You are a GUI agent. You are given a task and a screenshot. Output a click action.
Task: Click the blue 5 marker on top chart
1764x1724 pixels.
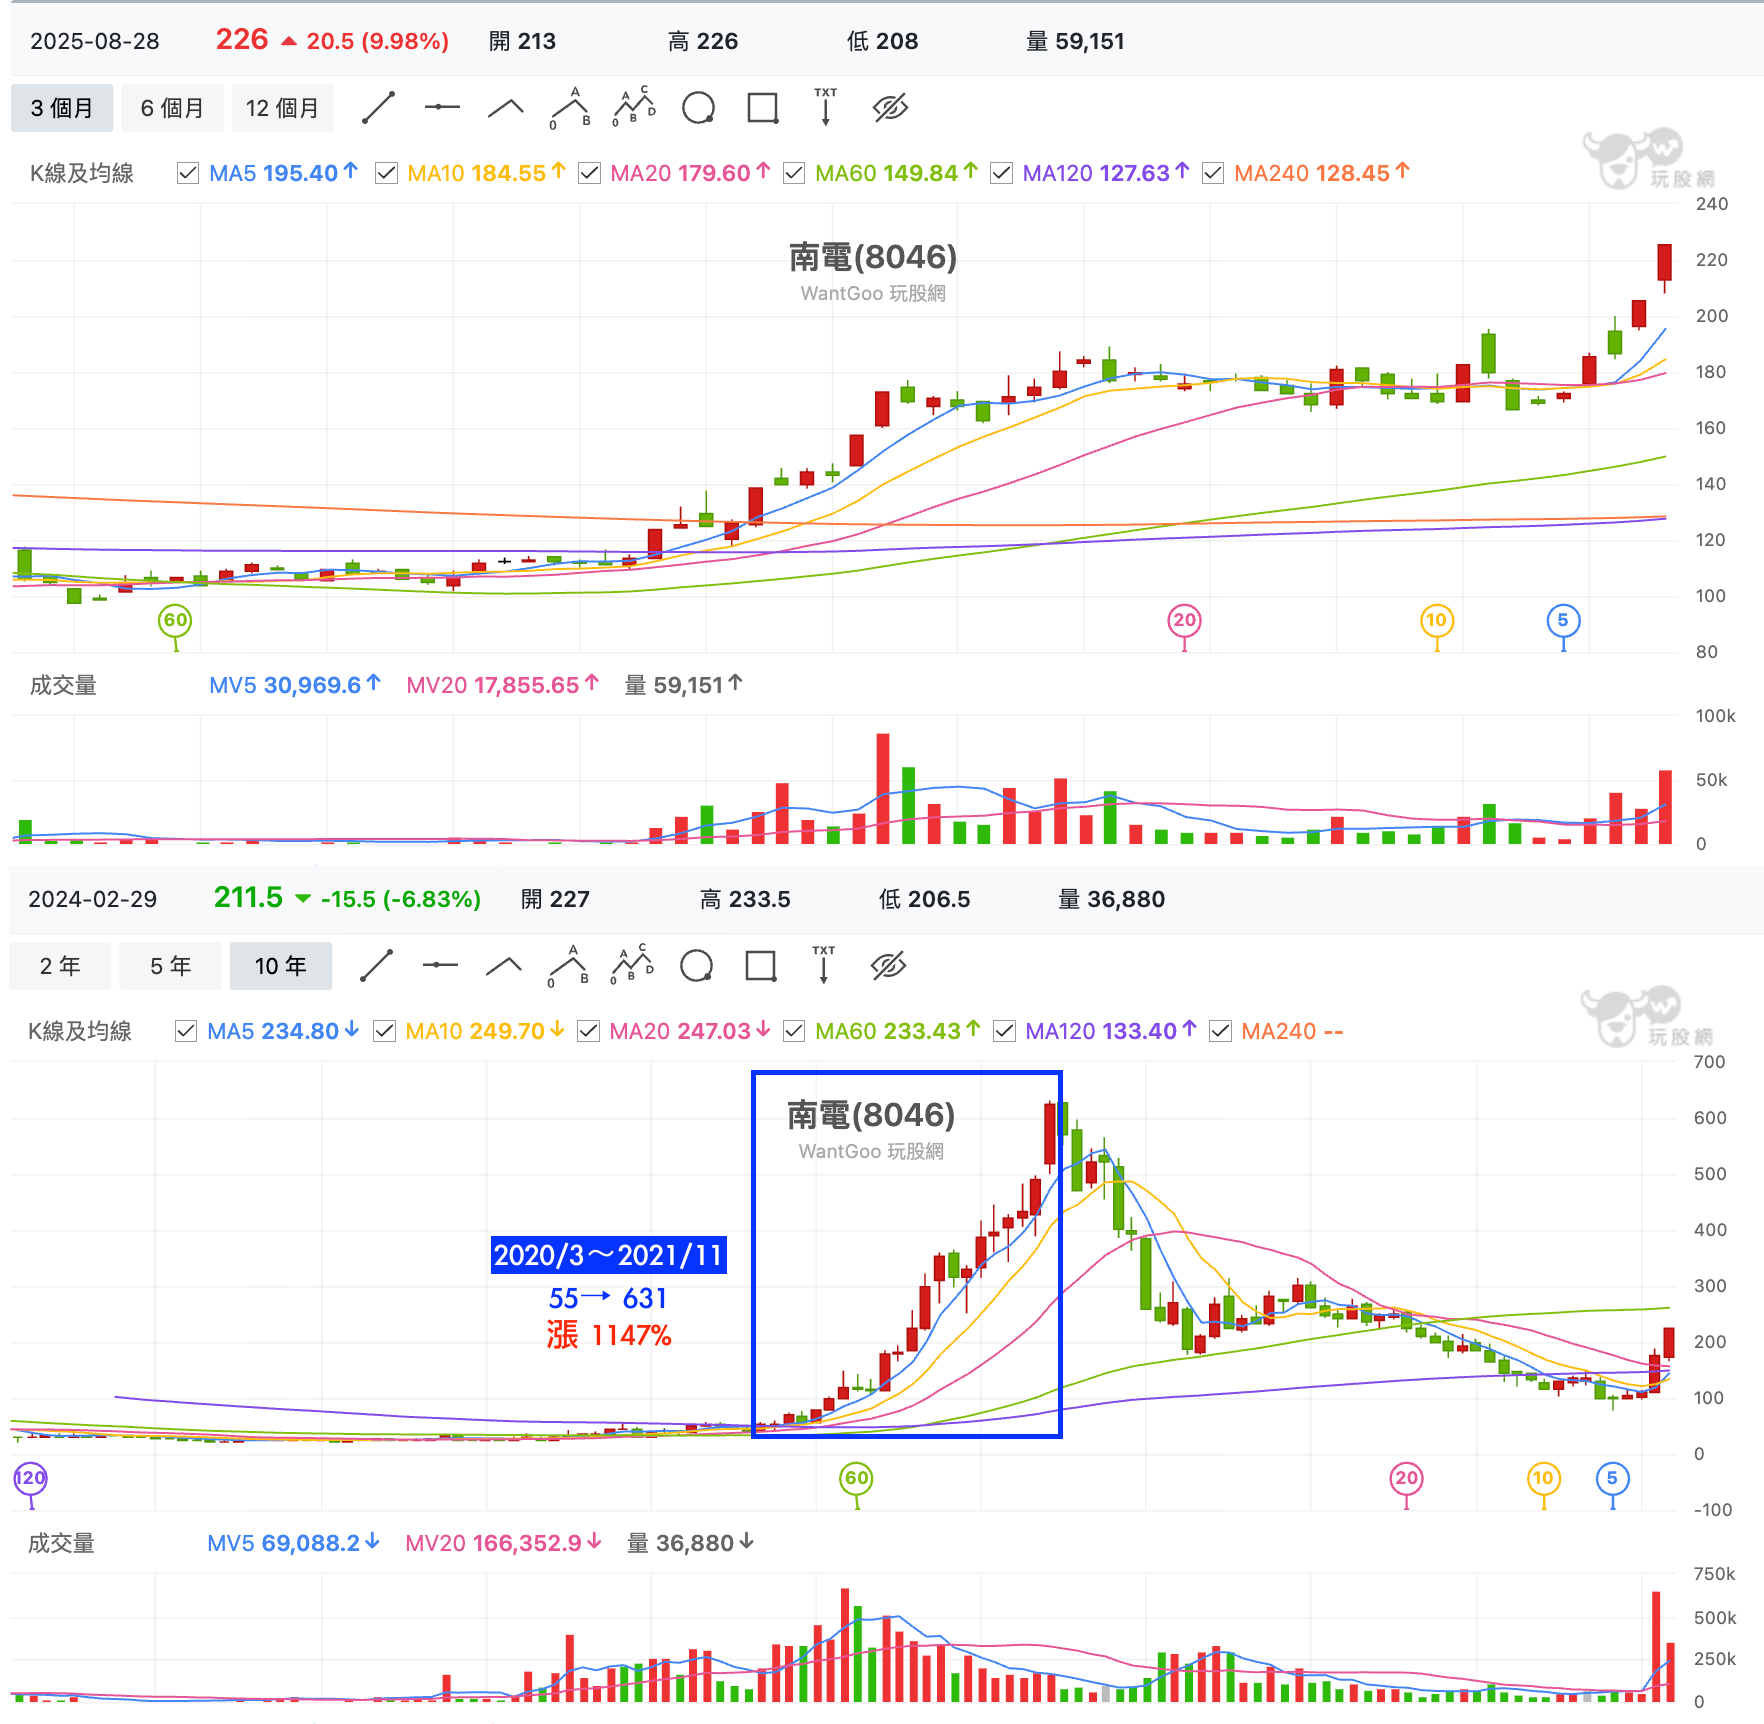click(1563, 620)
